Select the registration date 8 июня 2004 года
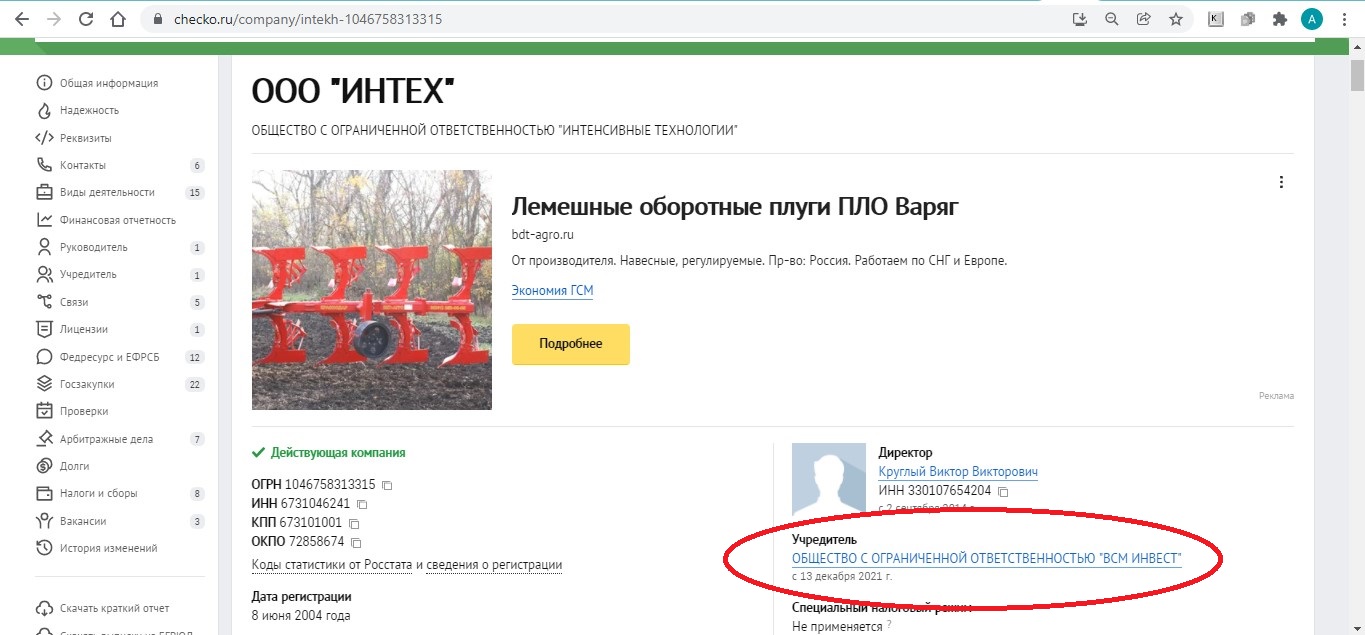Screen dimensions: 1365x635 (301, 616)
